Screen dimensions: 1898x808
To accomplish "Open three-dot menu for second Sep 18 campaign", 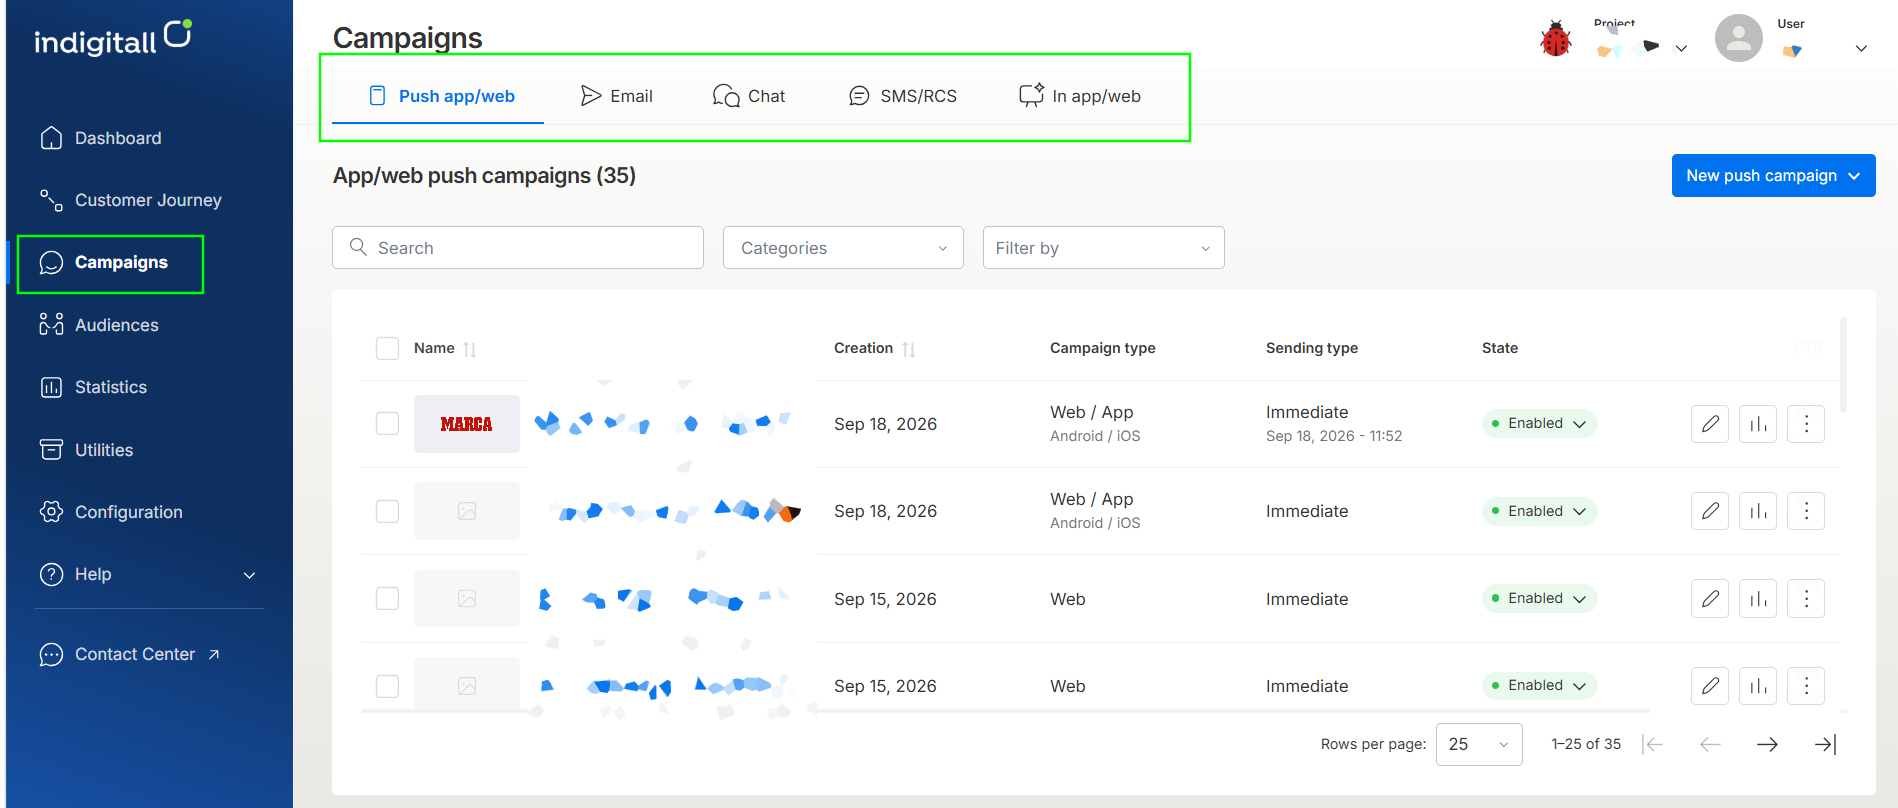I will point(1806,511).
